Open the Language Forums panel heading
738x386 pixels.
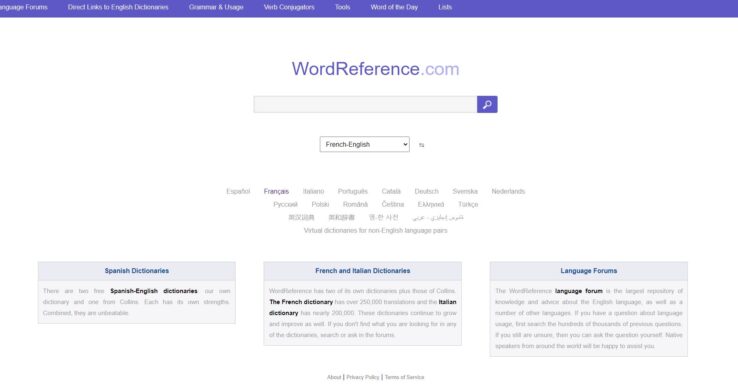tap(588, 271)
